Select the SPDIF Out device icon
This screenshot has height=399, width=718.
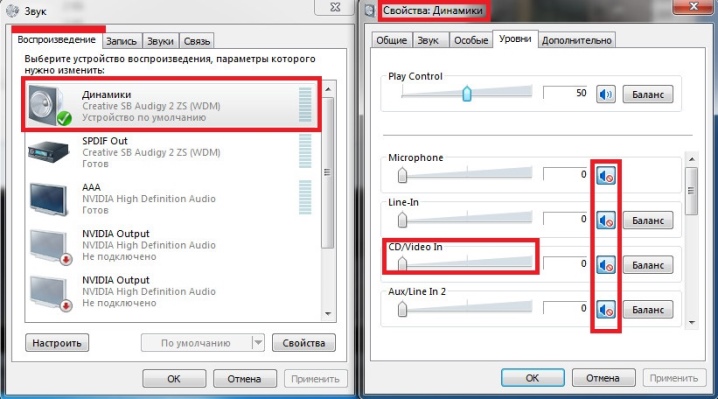(49, 151)
